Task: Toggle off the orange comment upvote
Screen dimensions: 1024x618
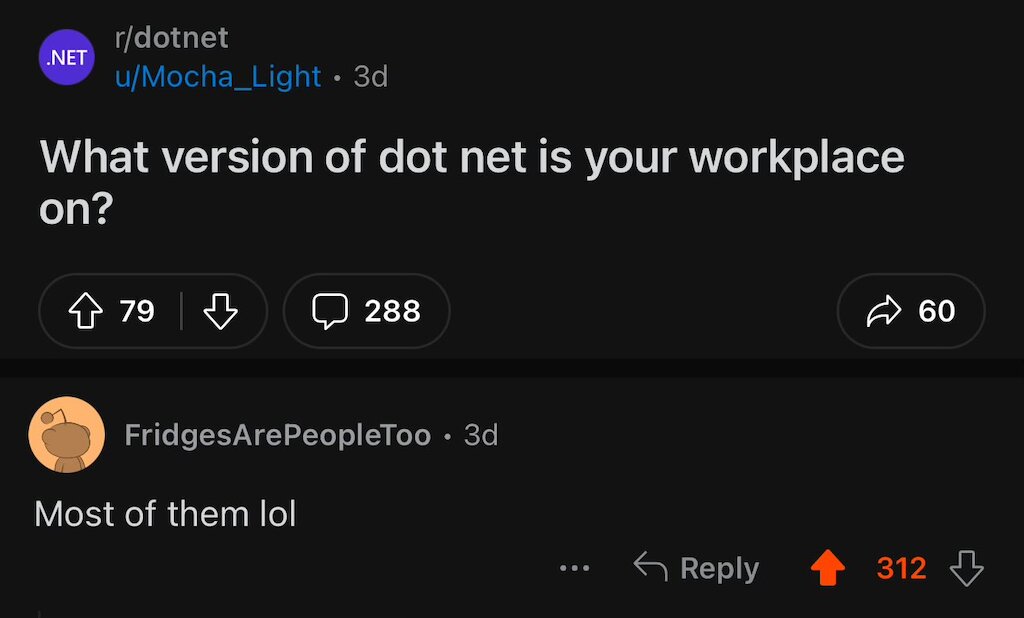Action: coord(827,569)
